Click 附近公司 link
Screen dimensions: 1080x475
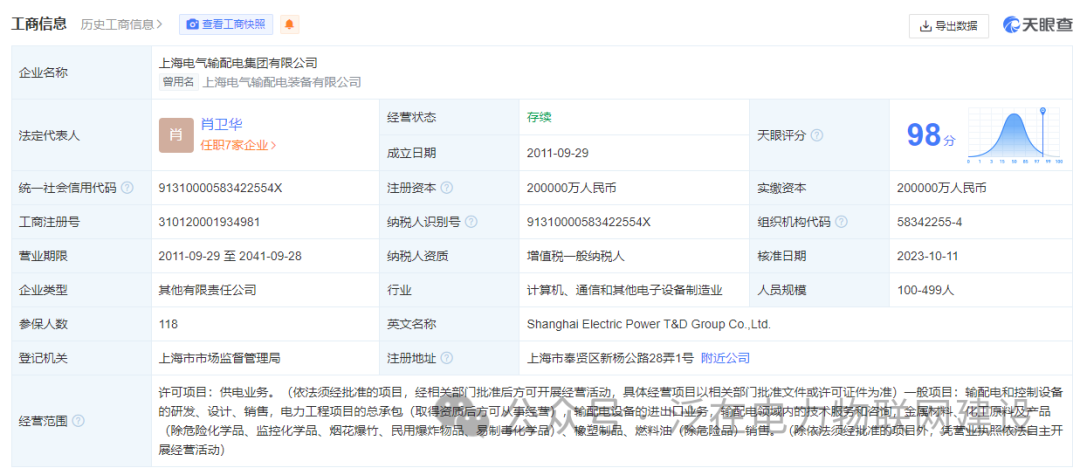tap(725, 358)
